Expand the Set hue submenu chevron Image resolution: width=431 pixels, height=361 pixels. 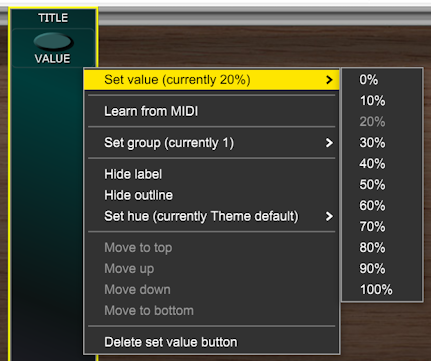[329, 216]
